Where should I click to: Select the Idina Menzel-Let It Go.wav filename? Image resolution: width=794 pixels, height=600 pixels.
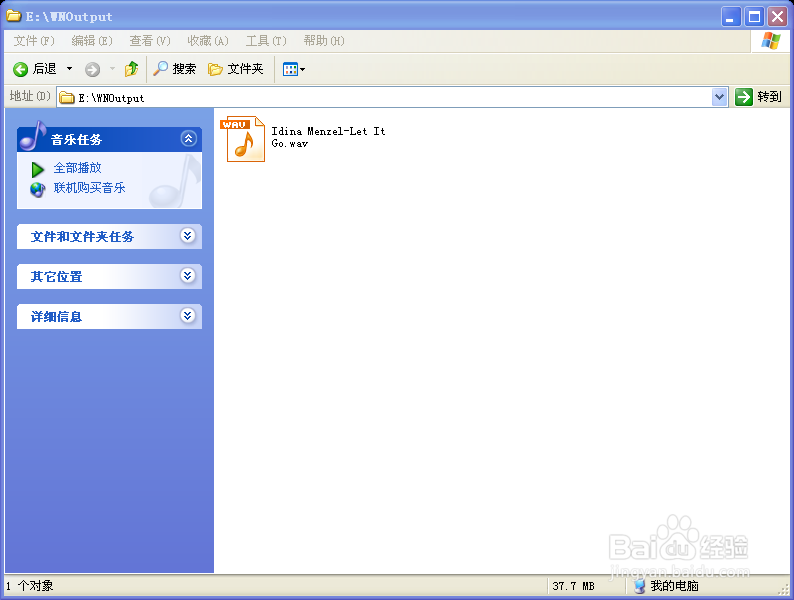coord(328,137)
